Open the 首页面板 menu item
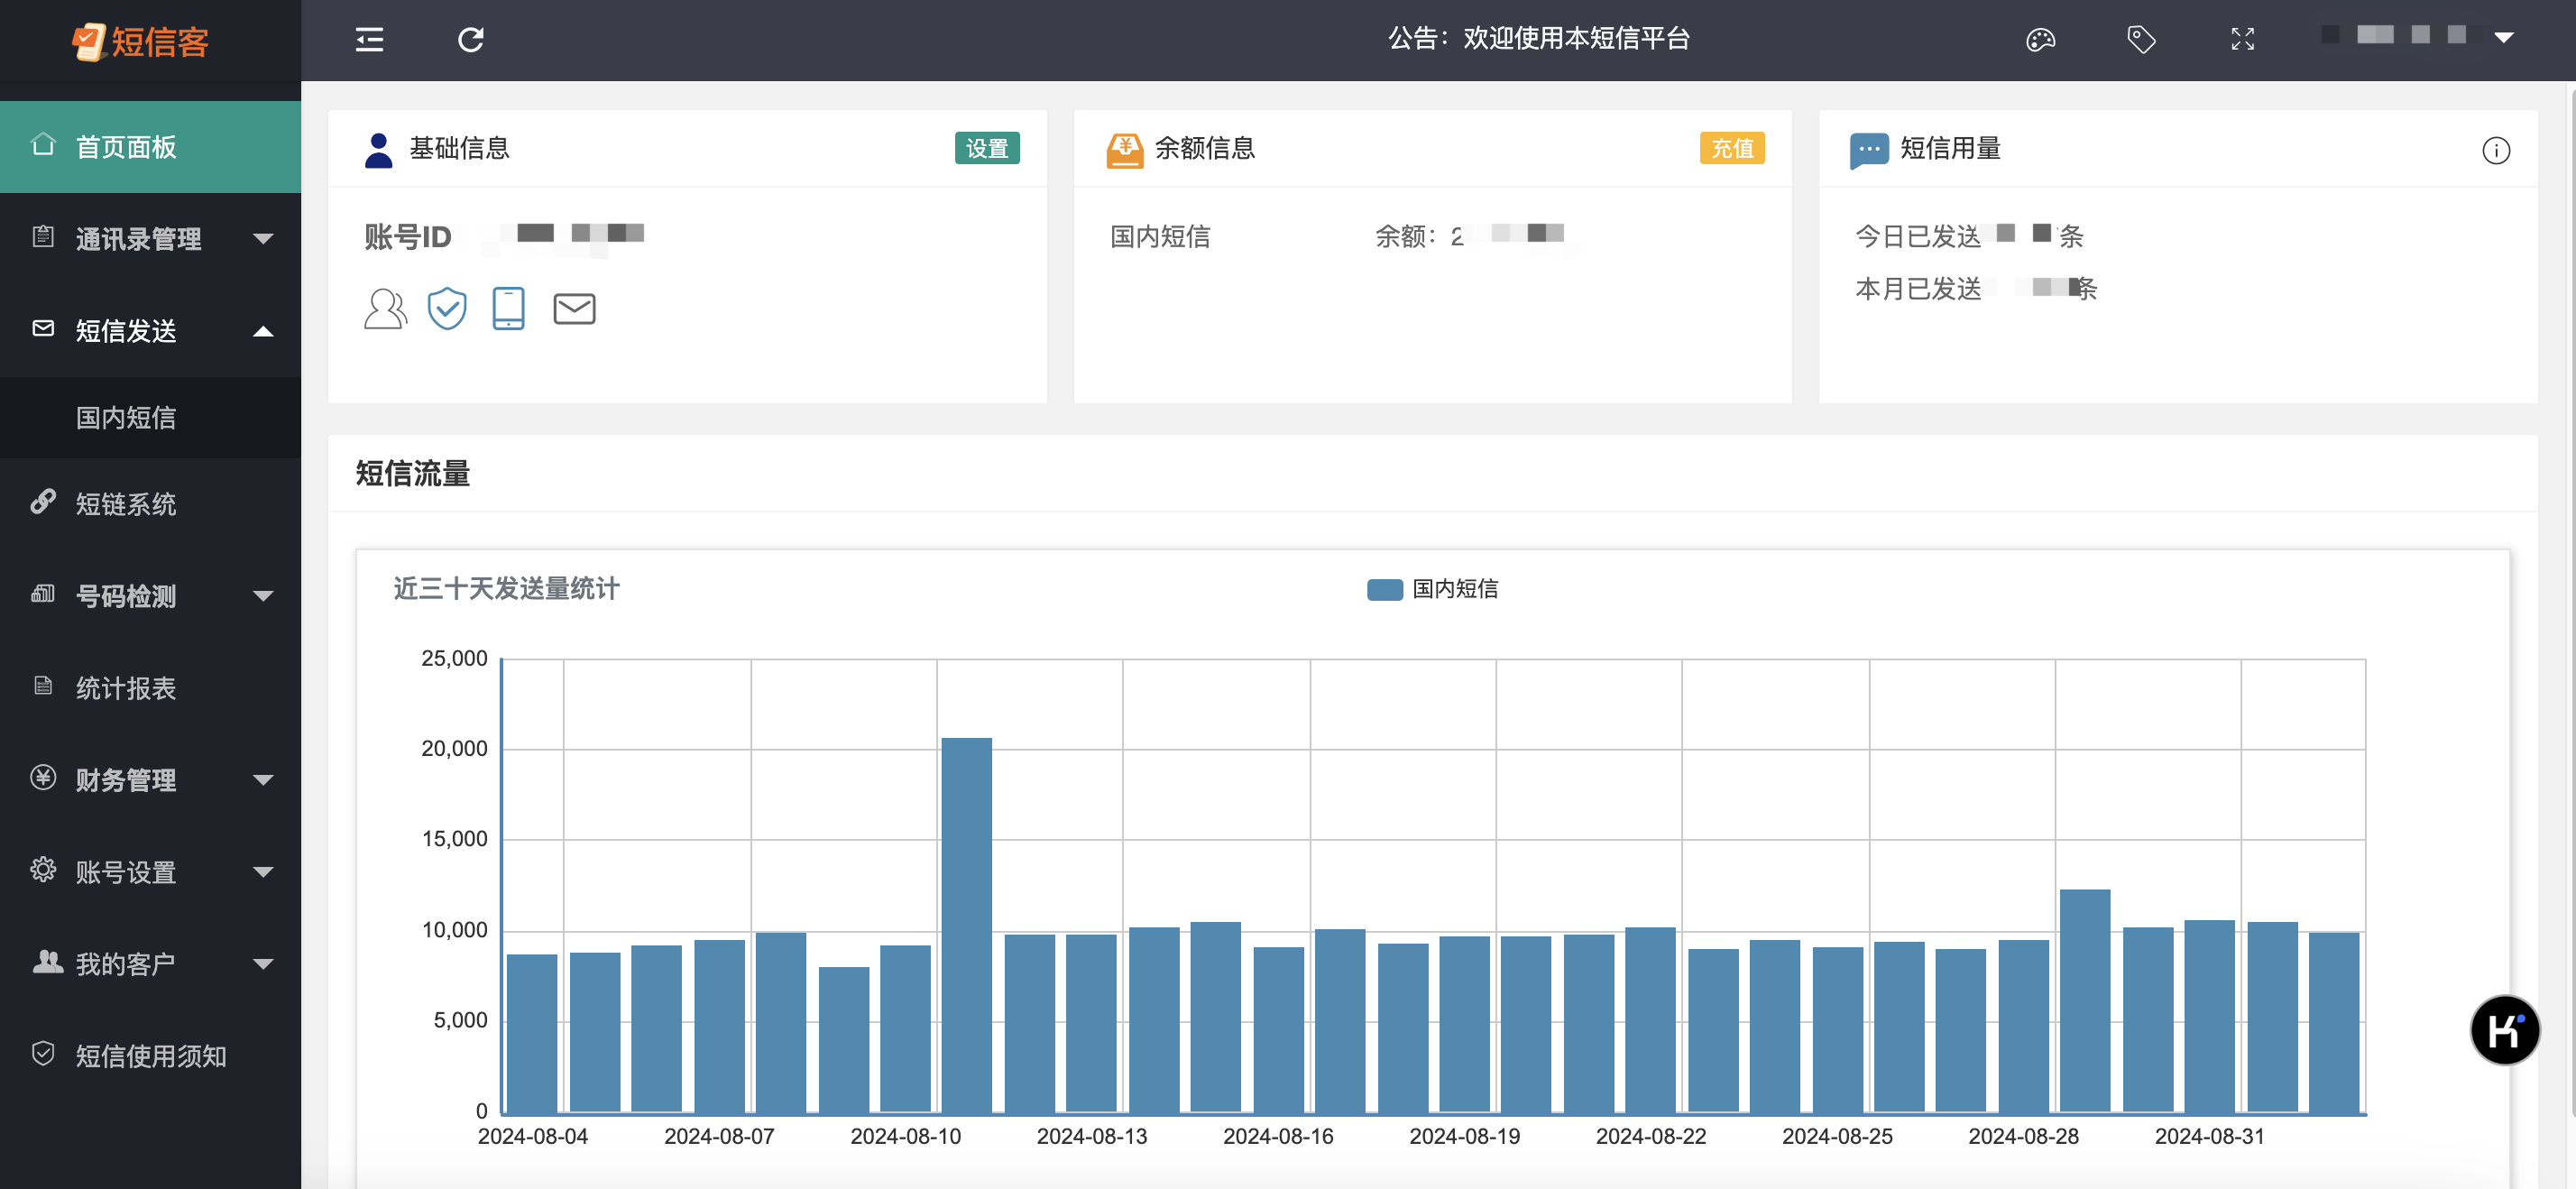This screenshot has height=1189, width=2576. (150, 147)
